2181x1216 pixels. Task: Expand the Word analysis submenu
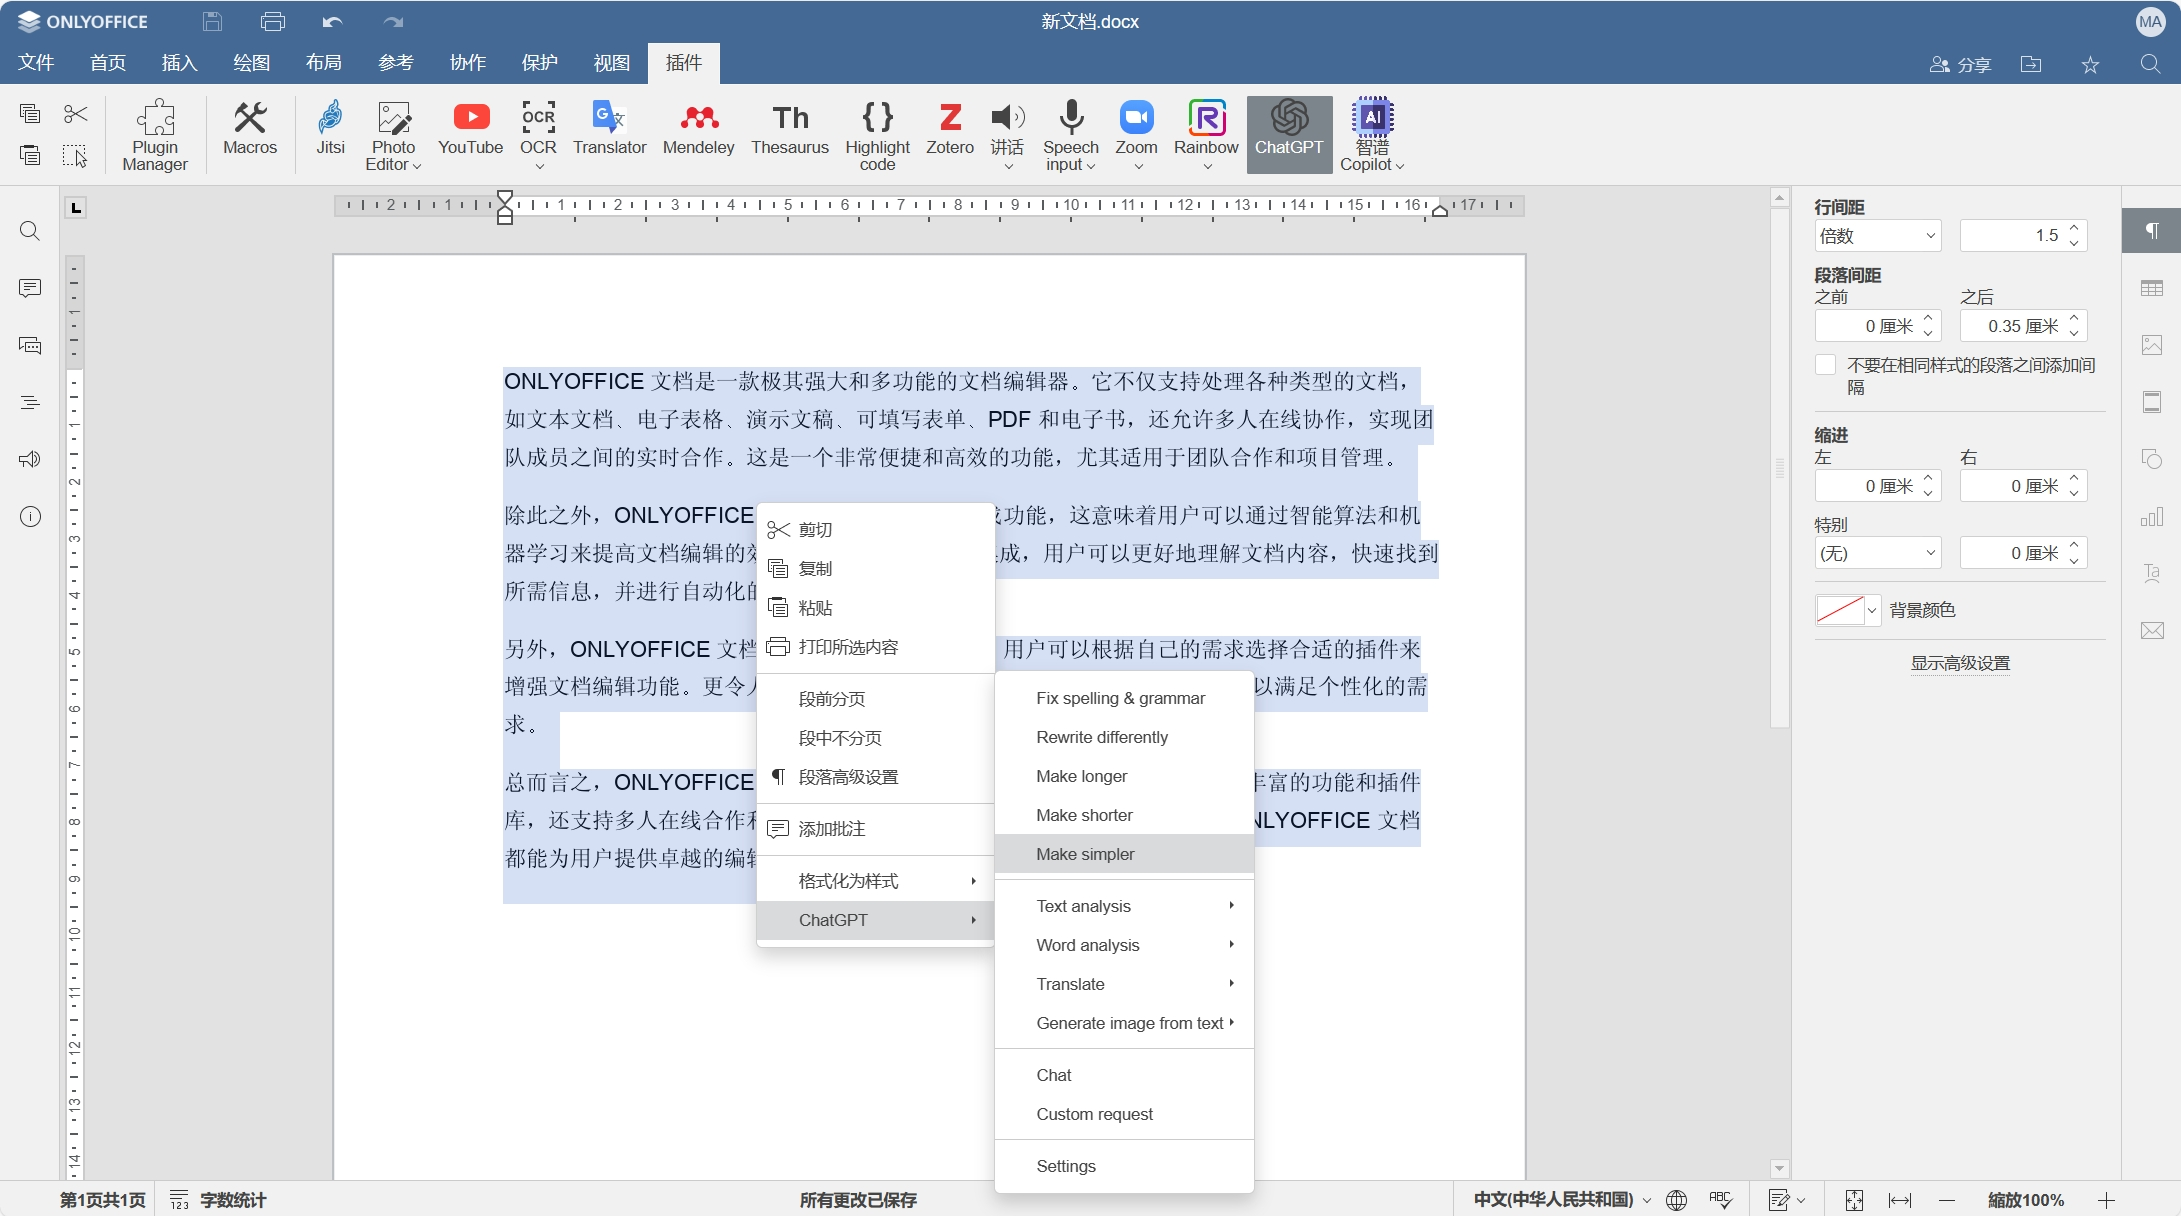pos(1124,945)
